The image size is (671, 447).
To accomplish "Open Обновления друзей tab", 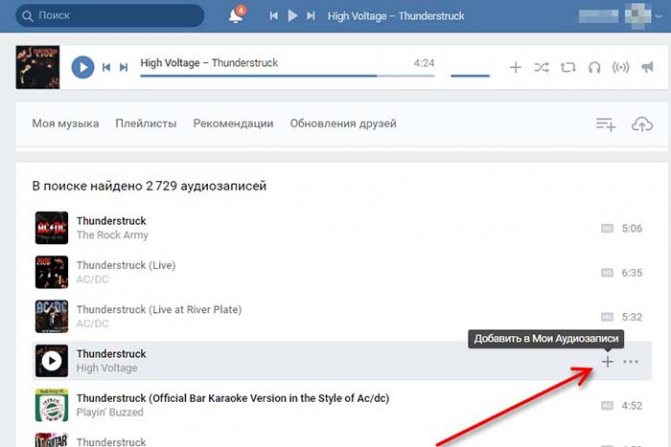I will 343,124.
